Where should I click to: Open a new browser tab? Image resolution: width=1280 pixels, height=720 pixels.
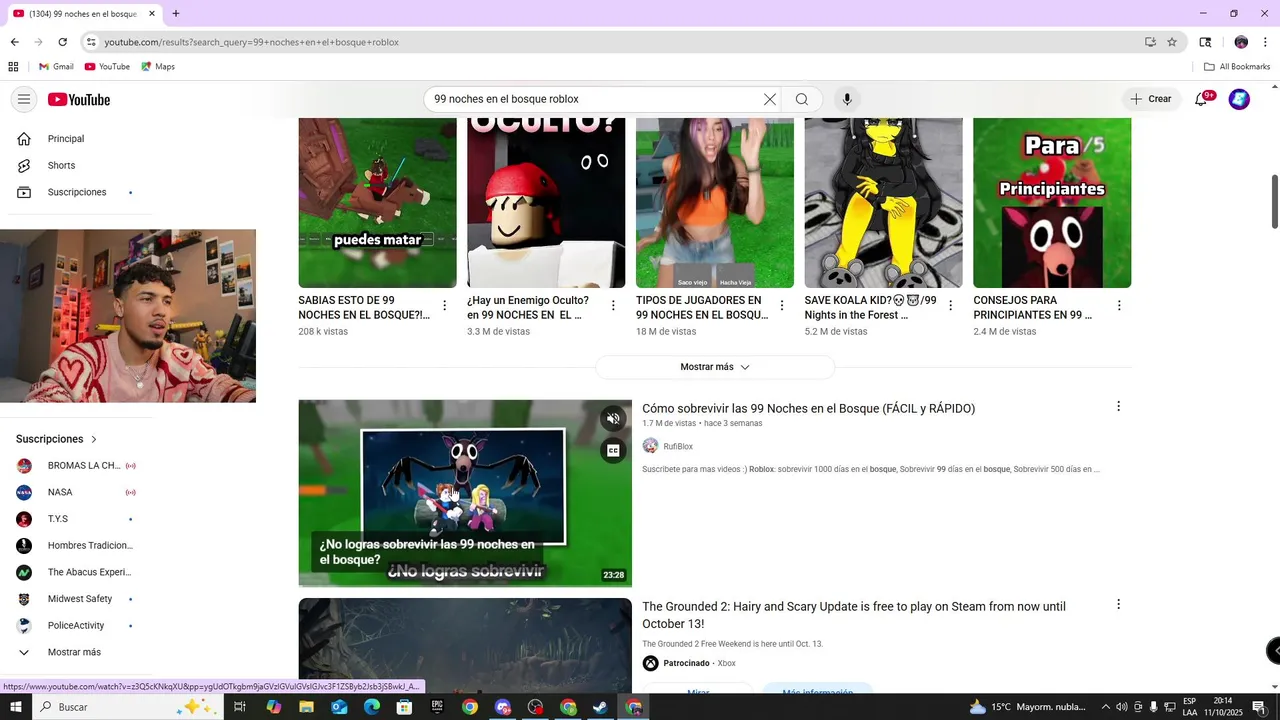(176, 14)
